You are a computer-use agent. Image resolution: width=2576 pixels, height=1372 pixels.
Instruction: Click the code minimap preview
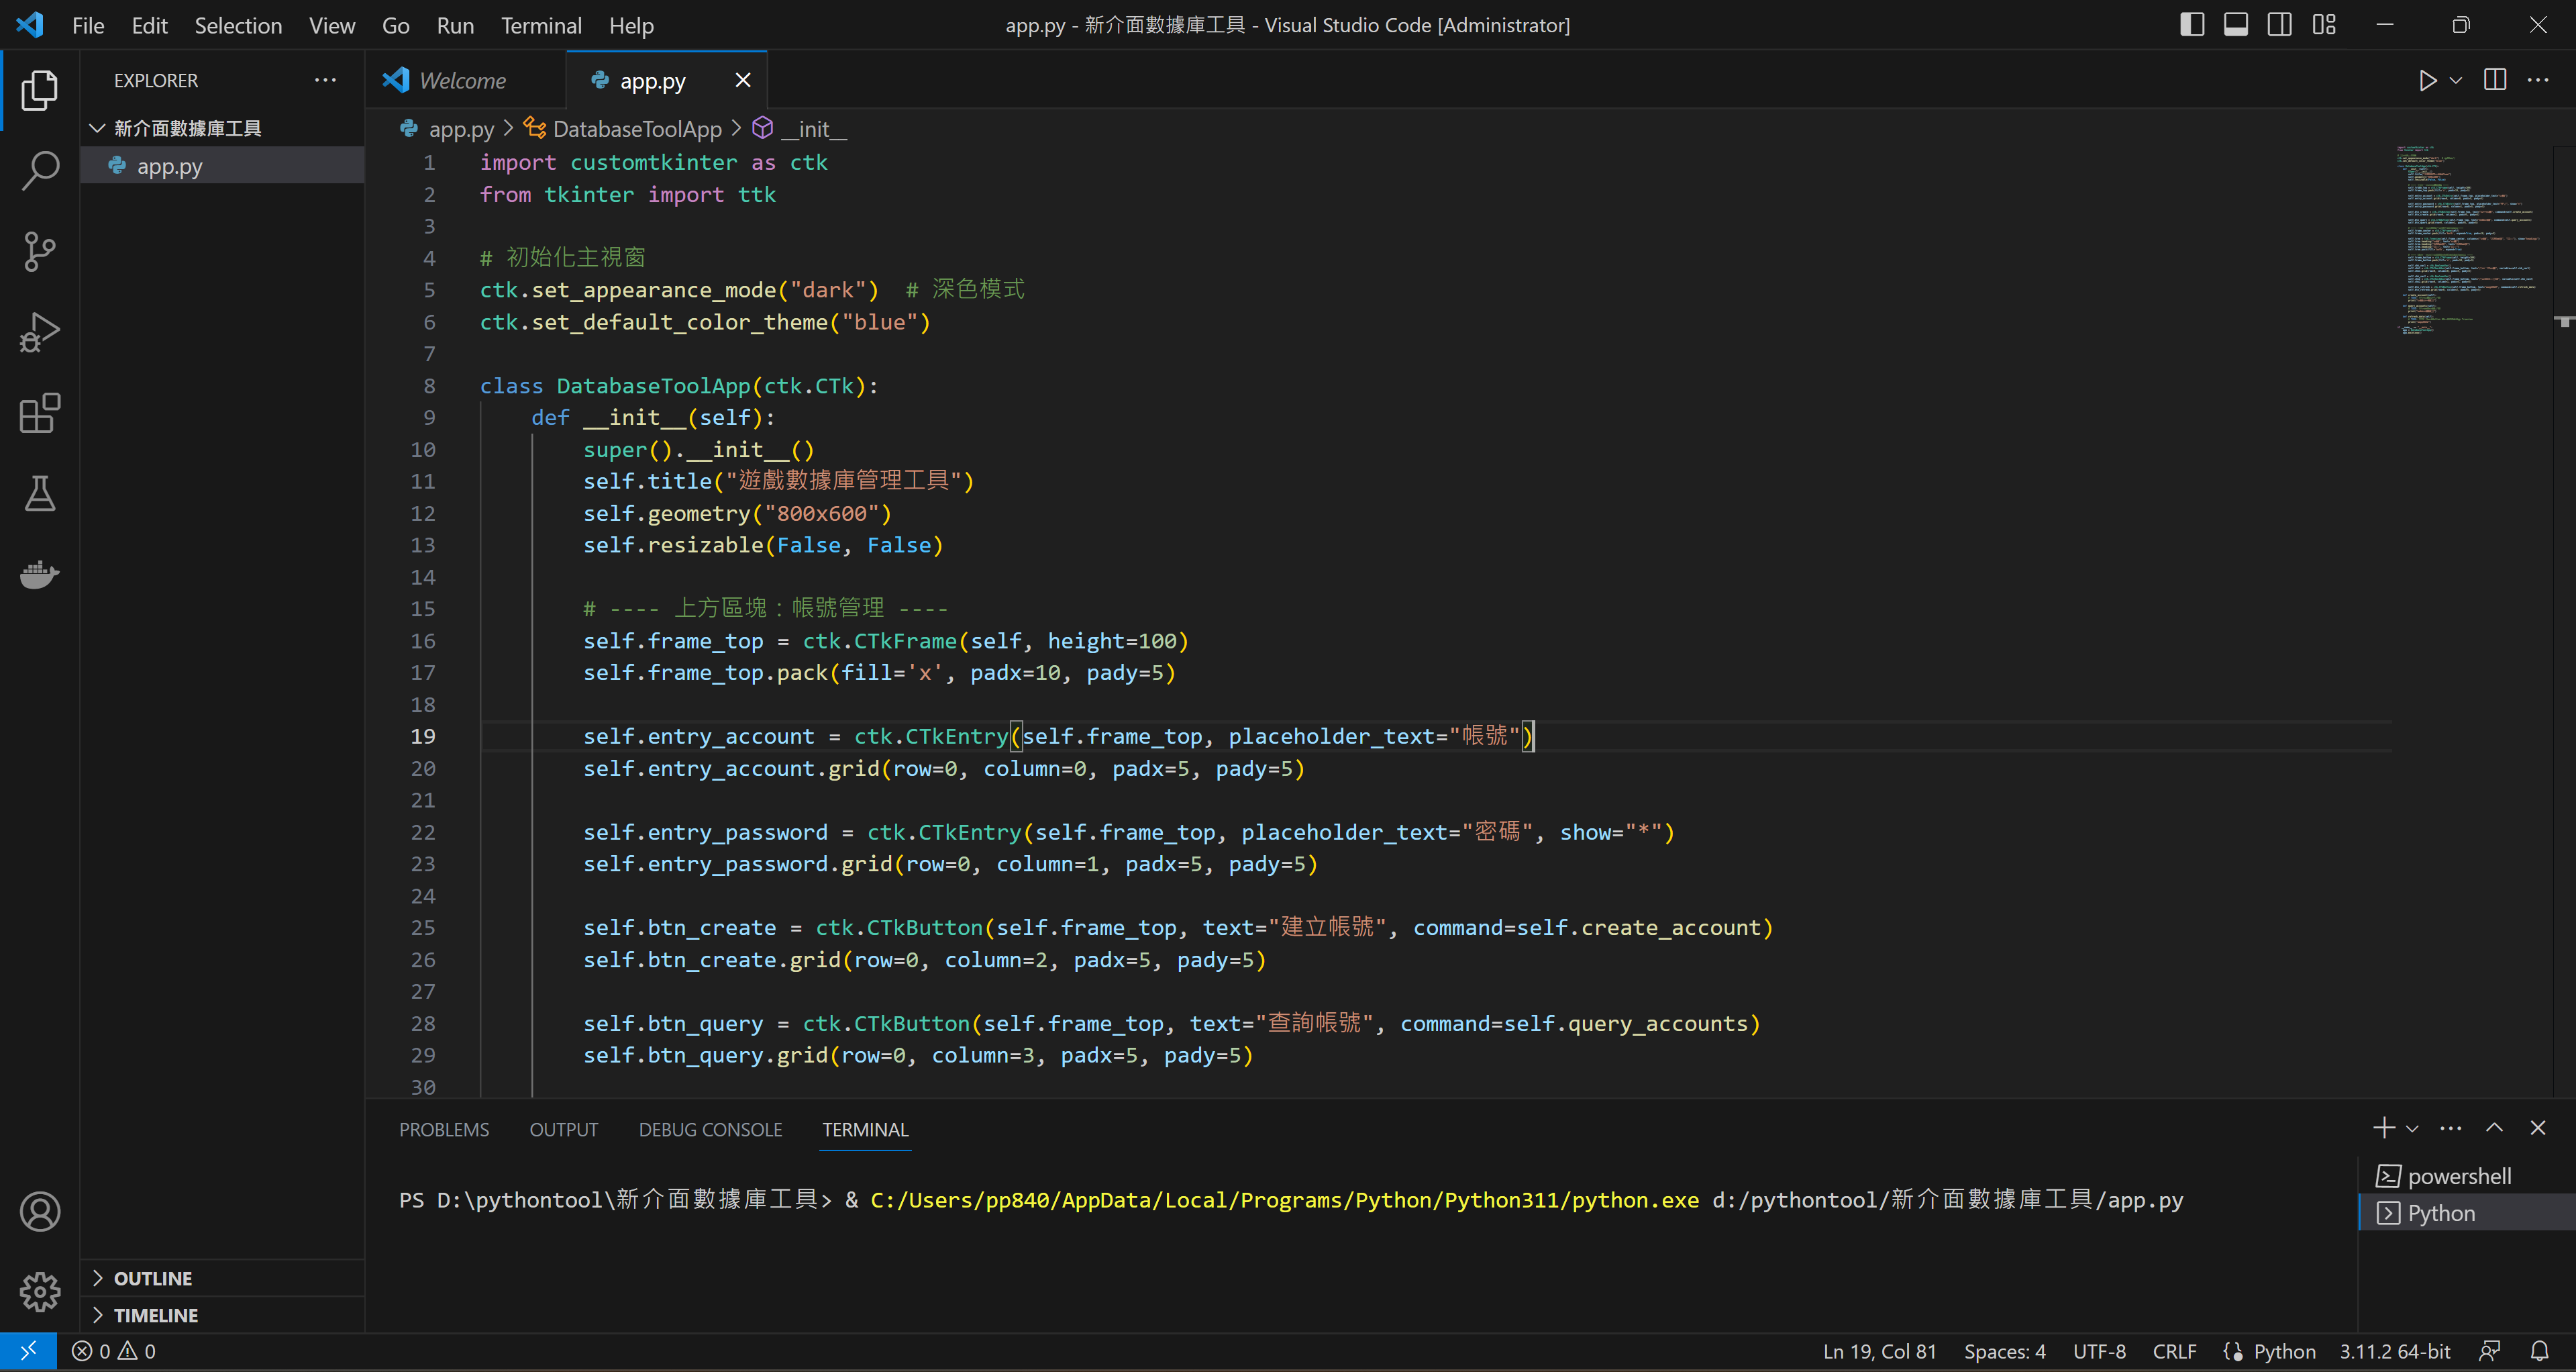point(2468,240)
